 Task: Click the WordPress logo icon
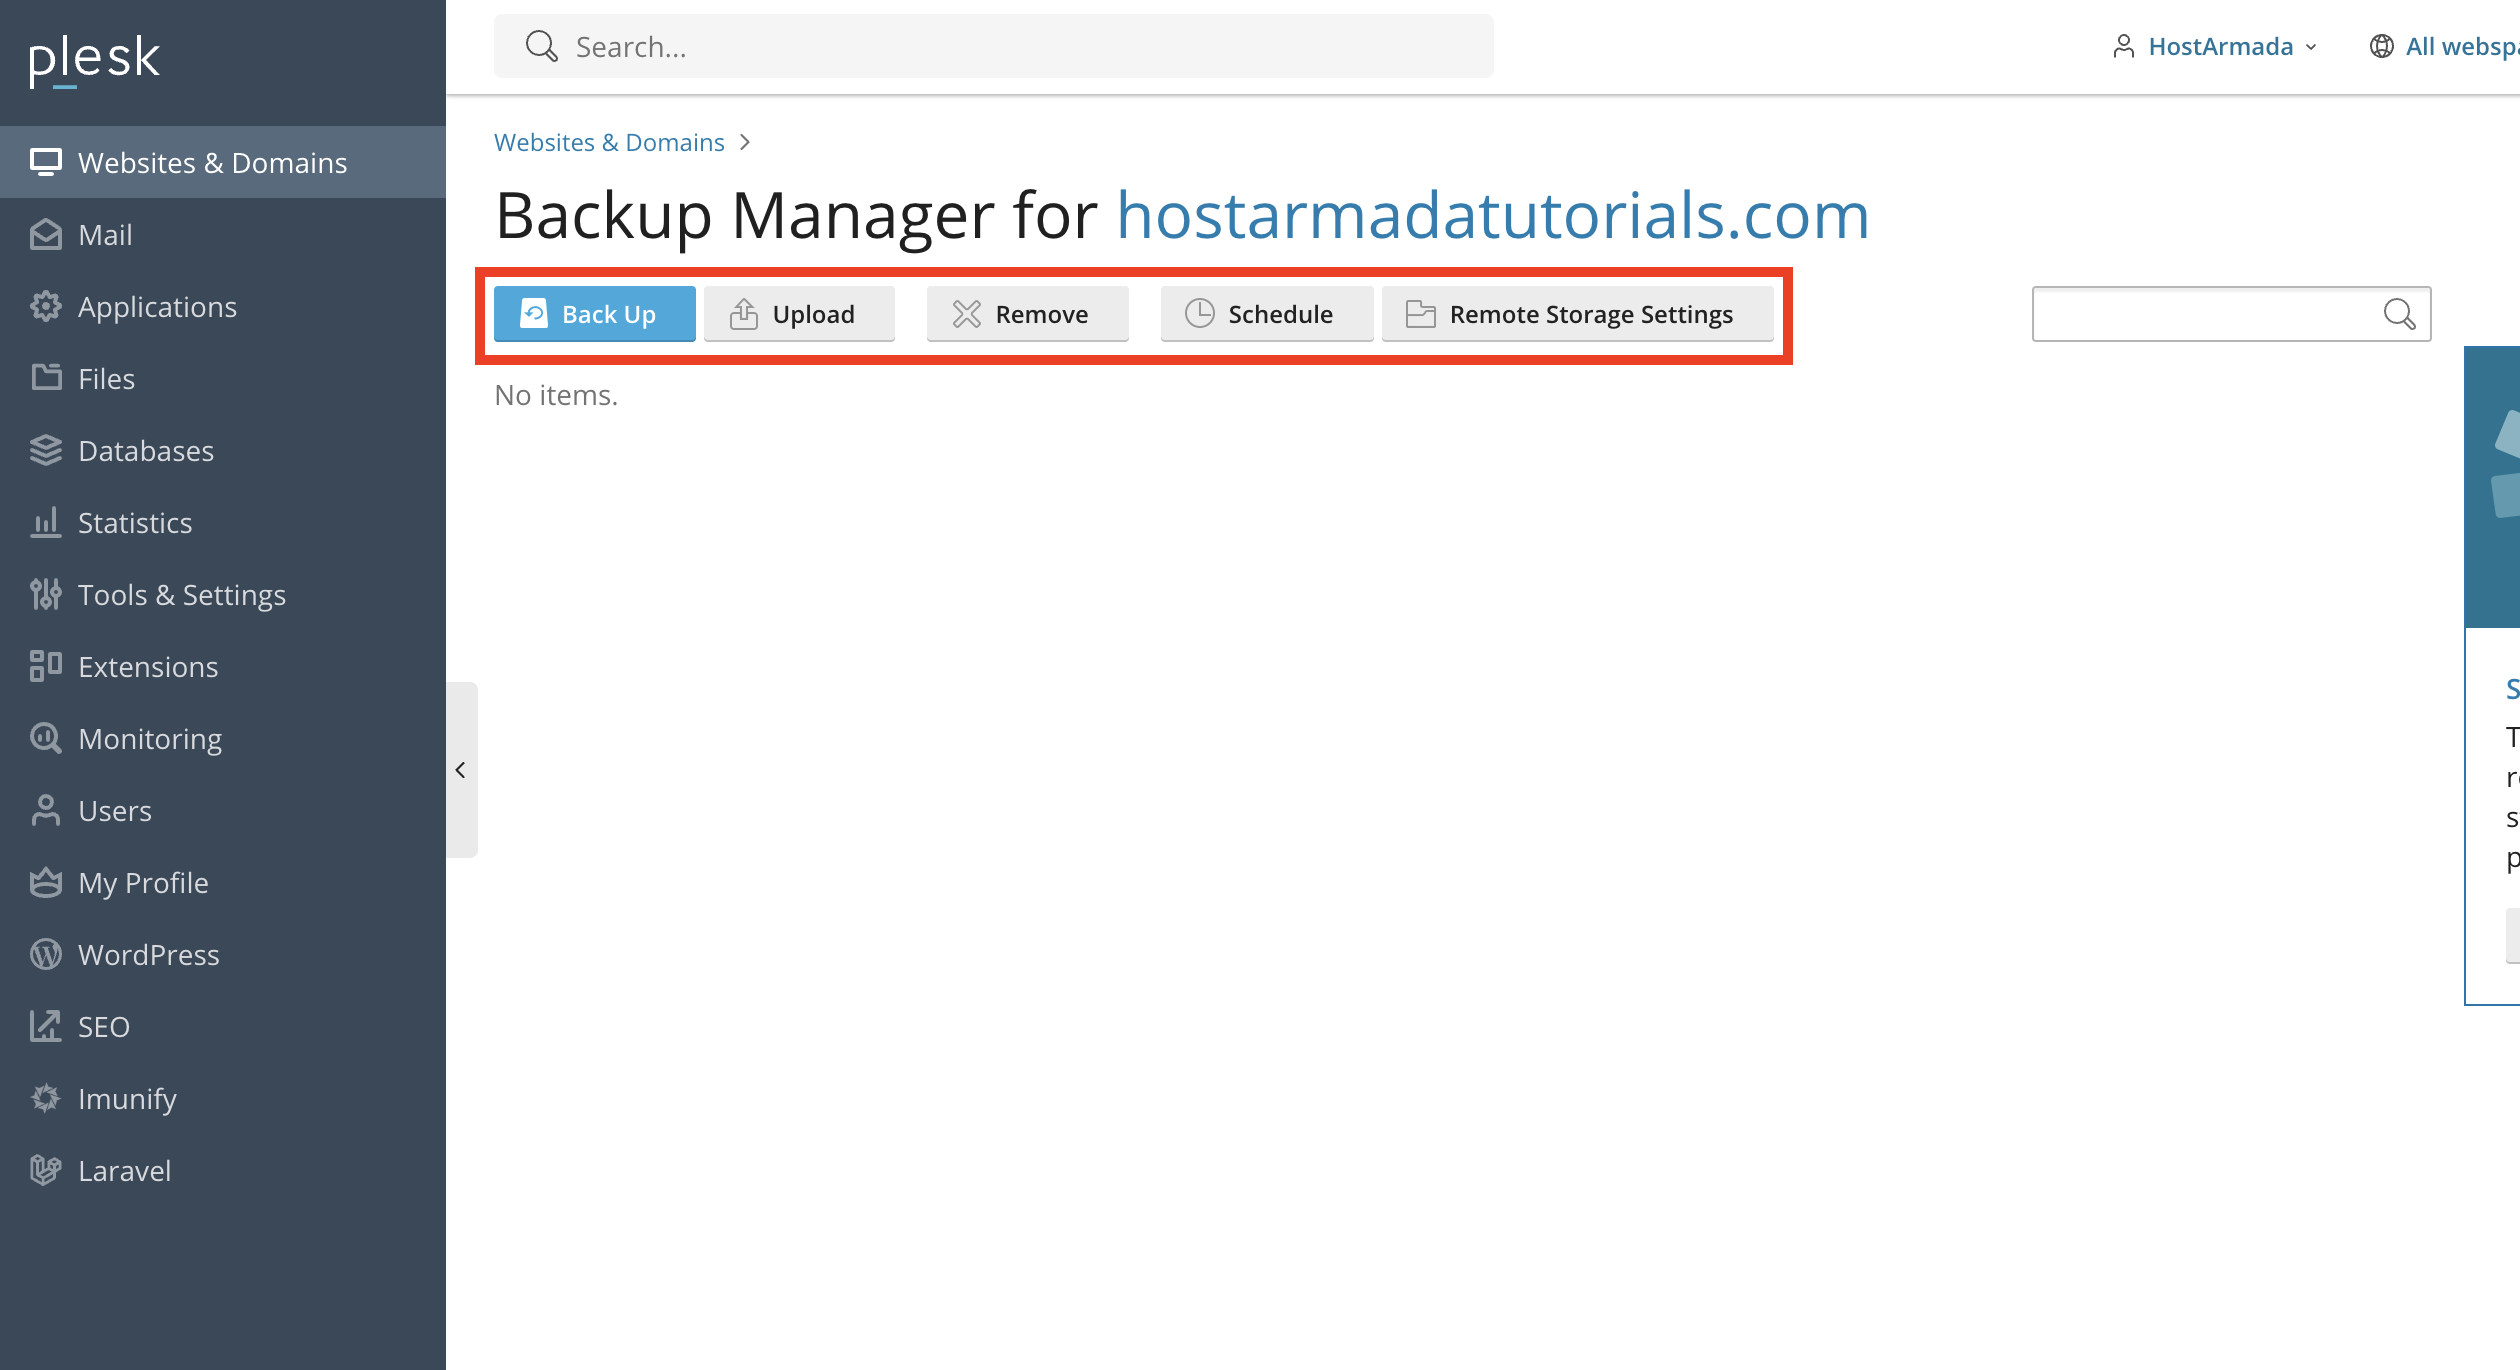tap(46, 954)
